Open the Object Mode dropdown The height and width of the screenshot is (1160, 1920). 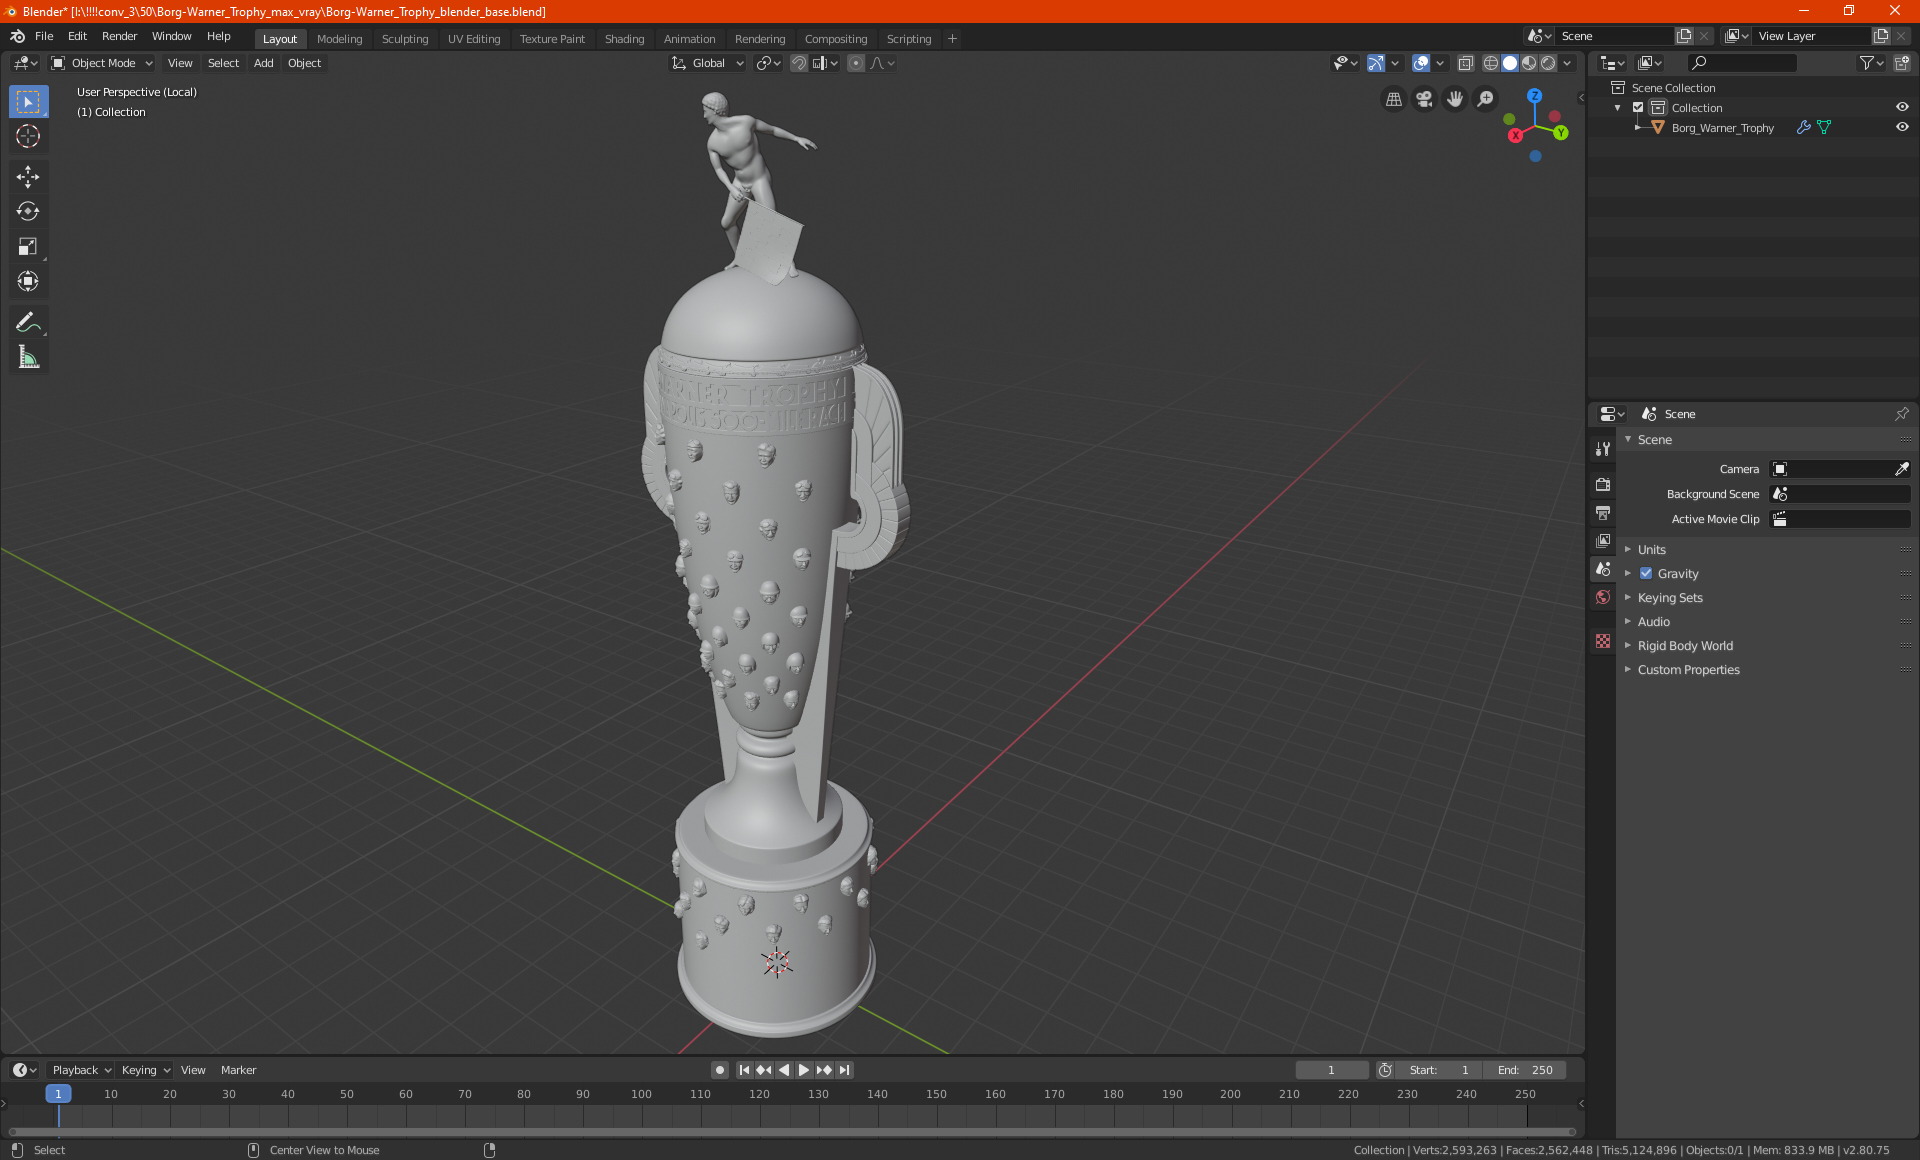101,63
